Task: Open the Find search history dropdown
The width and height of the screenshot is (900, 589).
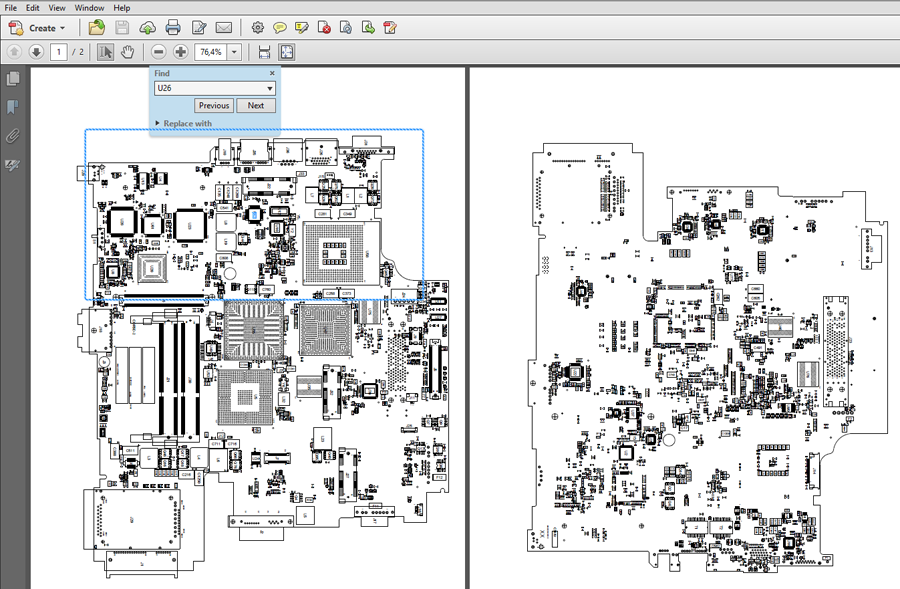Action: point(269,88)
